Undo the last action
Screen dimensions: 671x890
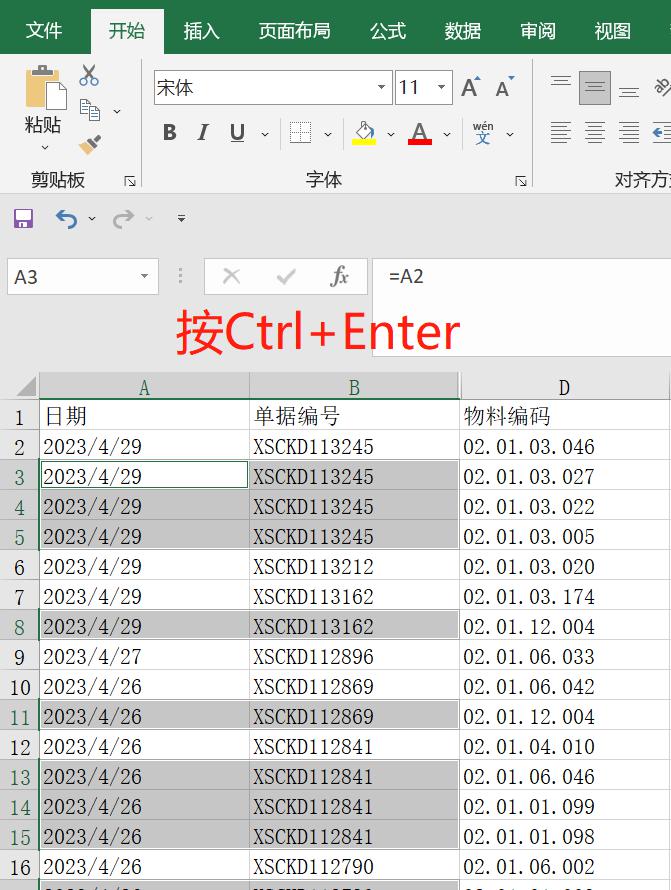(x=66, y=218)
